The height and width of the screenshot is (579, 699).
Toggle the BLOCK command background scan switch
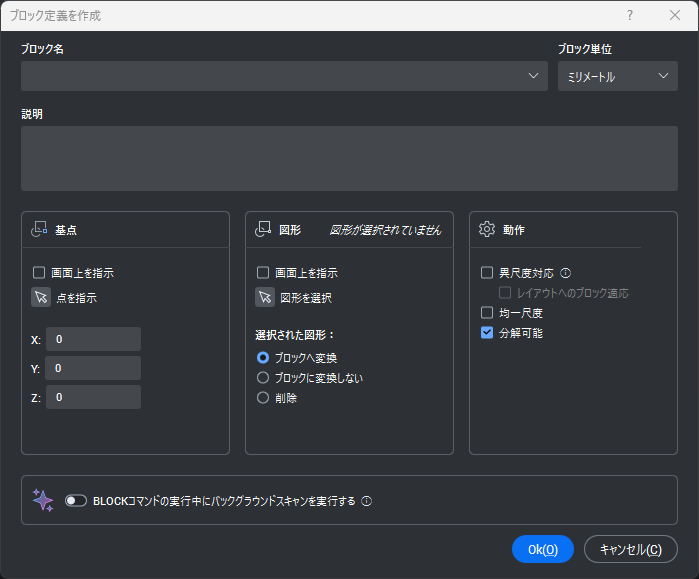click(76, 501)
